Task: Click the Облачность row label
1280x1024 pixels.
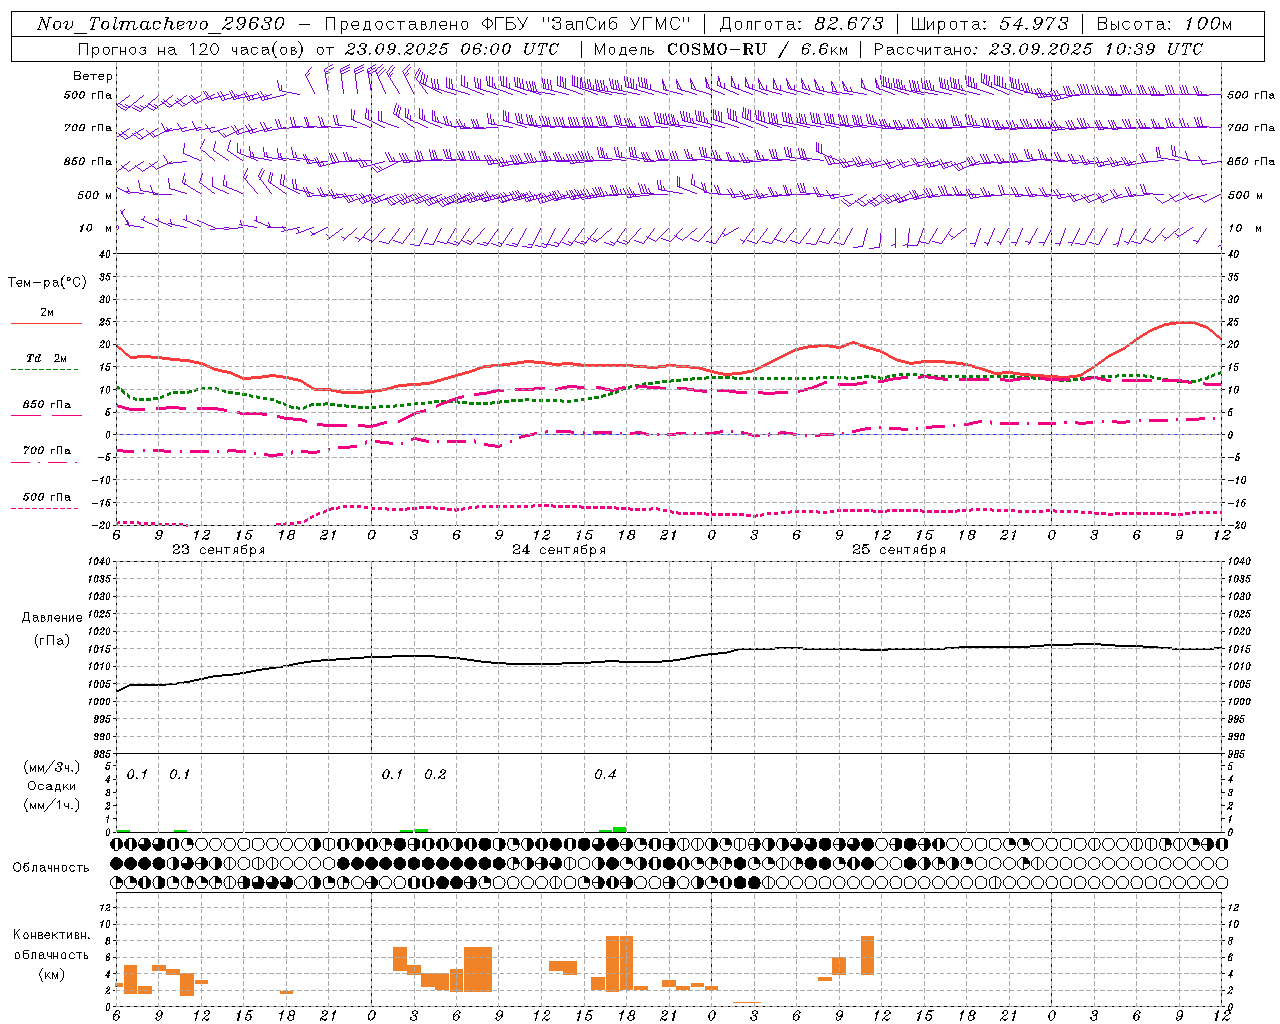Action: point(51,868)
